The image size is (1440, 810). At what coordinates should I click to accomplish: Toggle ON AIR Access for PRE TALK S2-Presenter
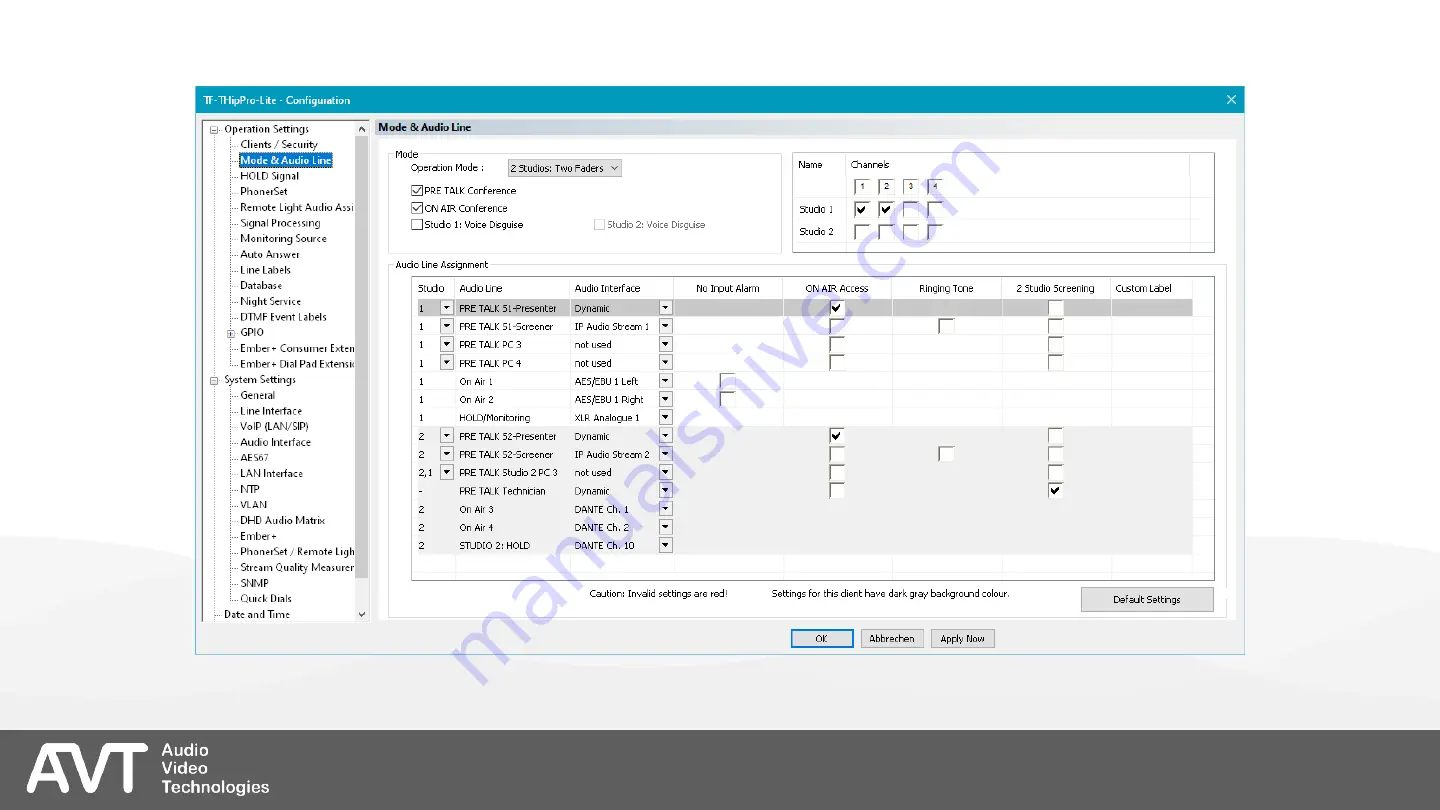(837, 436)
